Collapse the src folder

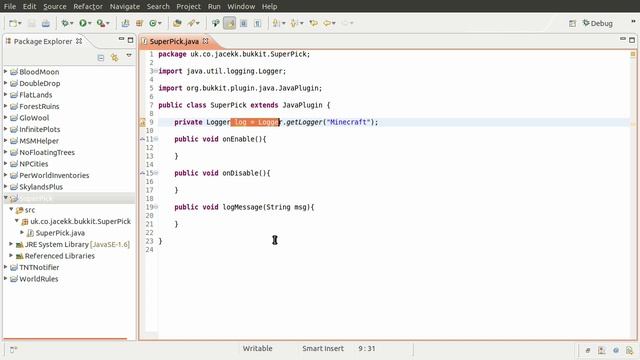(11, 209)
